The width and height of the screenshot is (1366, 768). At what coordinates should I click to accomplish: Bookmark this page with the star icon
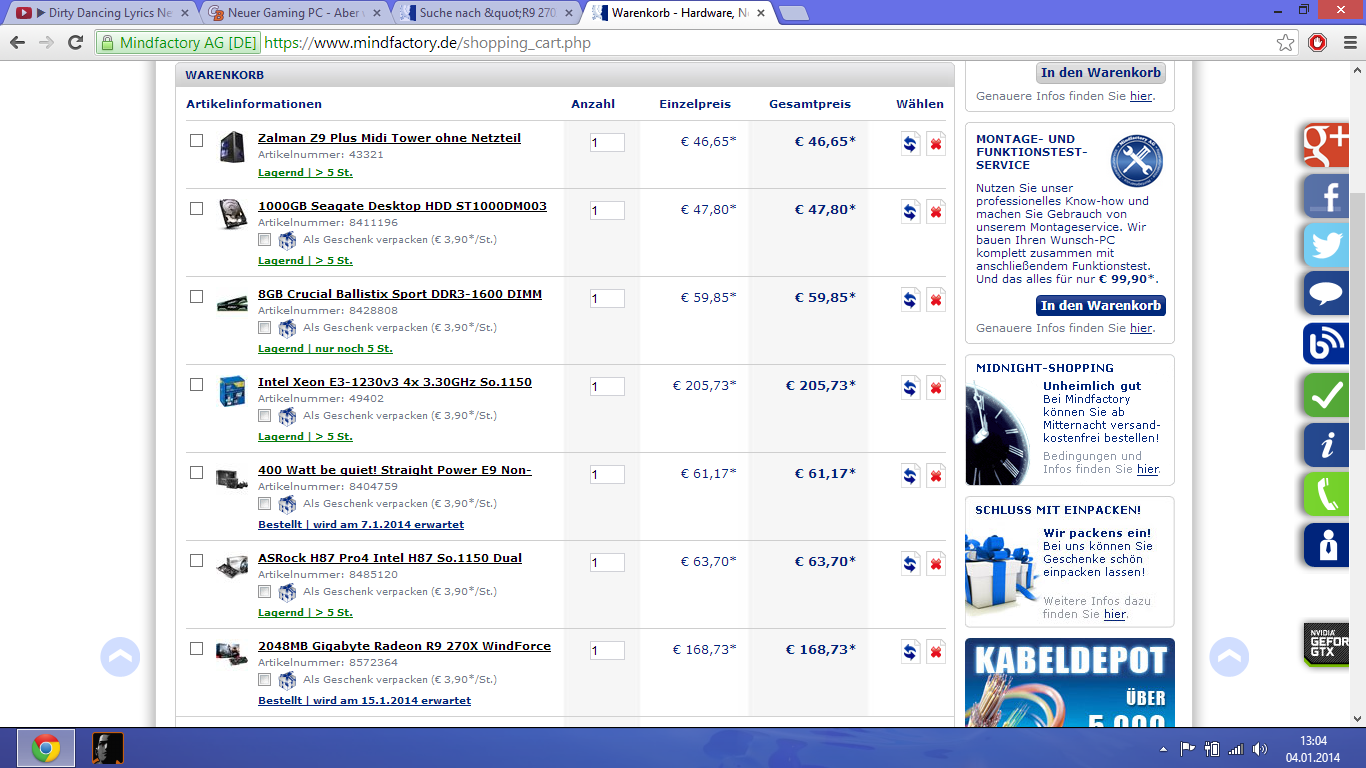(1285, 43)
